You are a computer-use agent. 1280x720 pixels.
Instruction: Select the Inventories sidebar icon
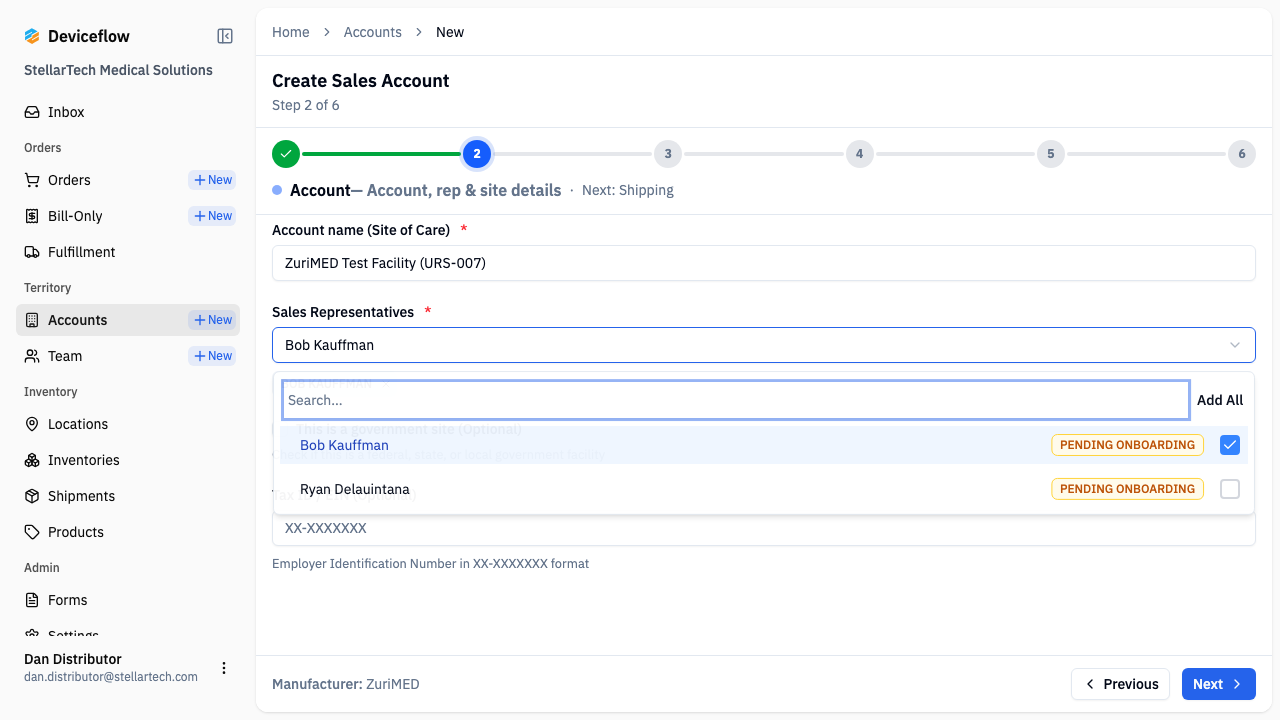[33, 459]
